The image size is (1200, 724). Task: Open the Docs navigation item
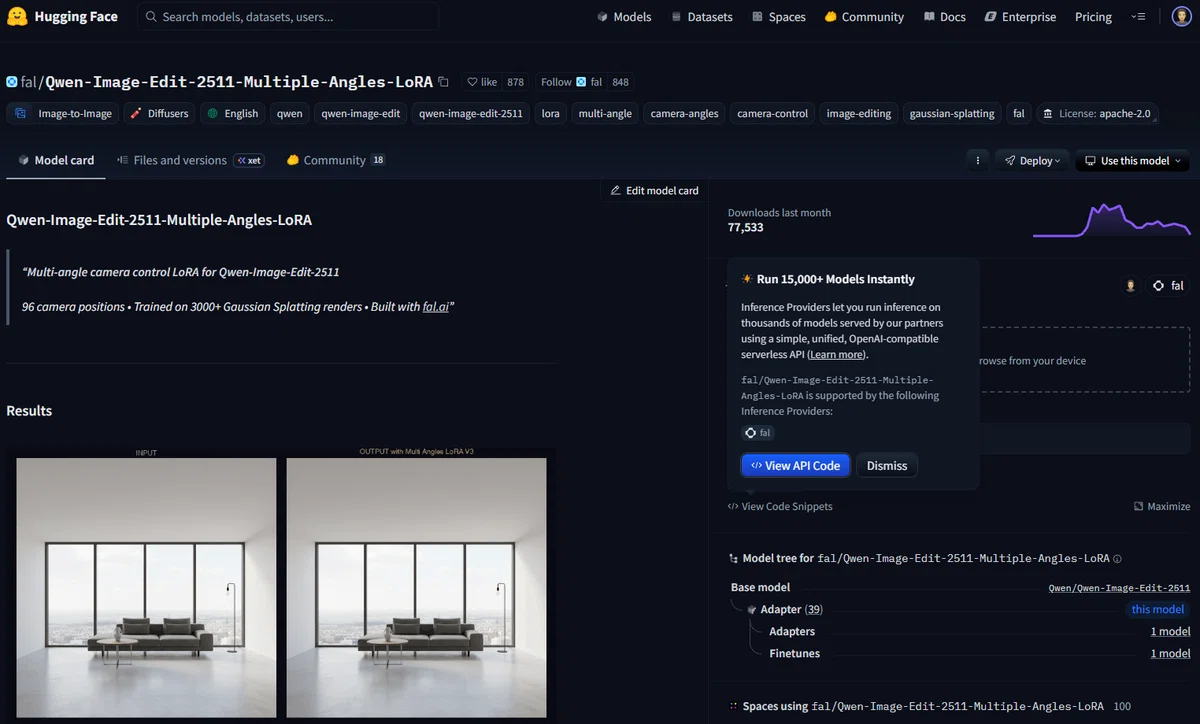coord(945,17)
